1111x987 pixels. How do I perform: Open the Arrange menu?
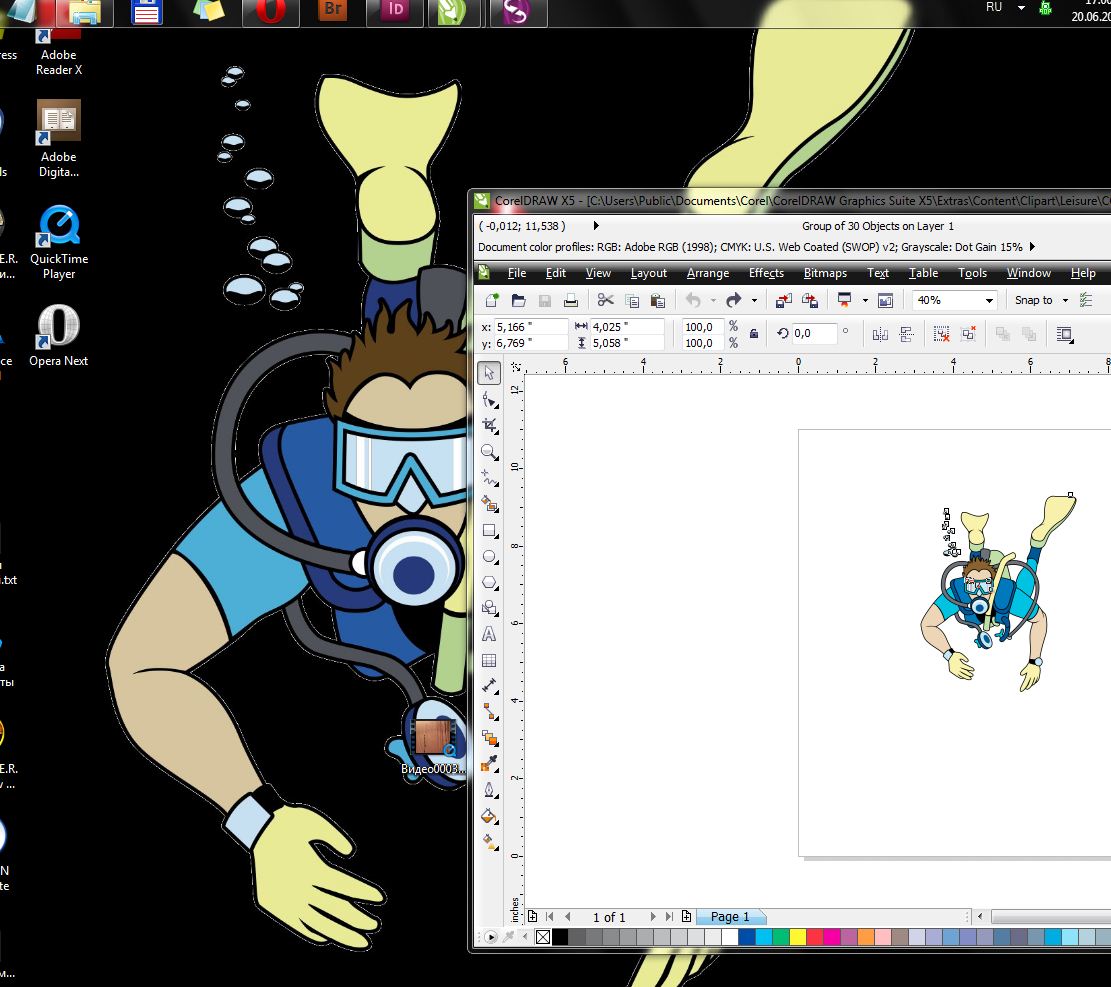pos(708,273)
